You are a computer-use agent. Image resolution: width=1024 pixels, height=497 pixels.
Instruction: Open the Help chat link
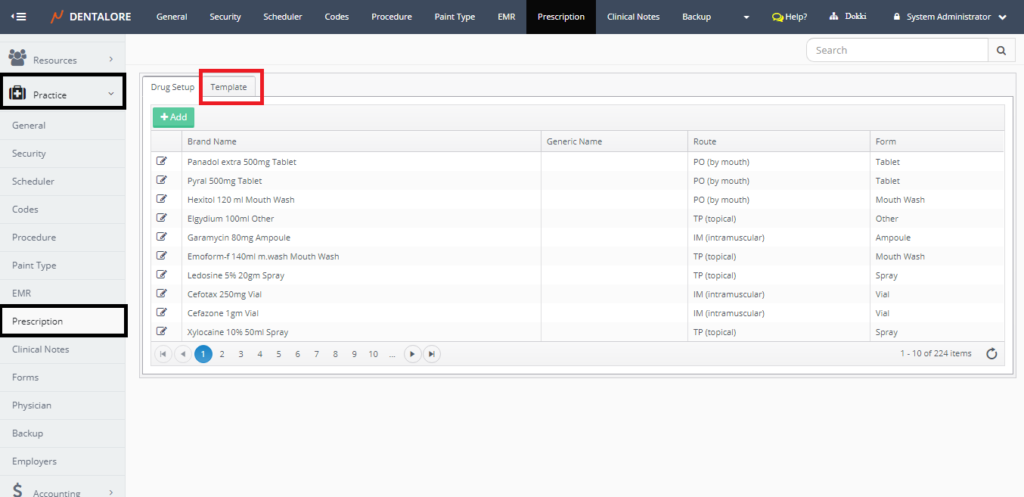[789, 17]
